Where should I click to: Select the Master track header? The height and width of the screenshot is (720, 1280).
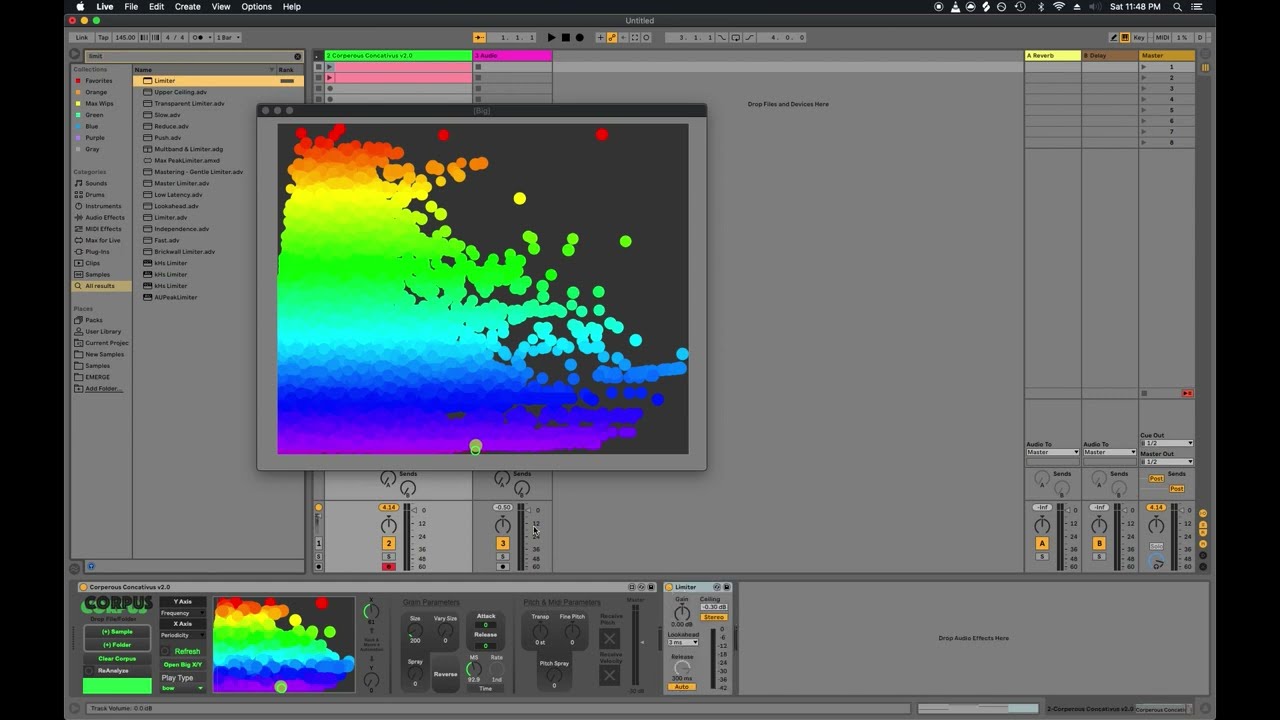point(1167,56)
